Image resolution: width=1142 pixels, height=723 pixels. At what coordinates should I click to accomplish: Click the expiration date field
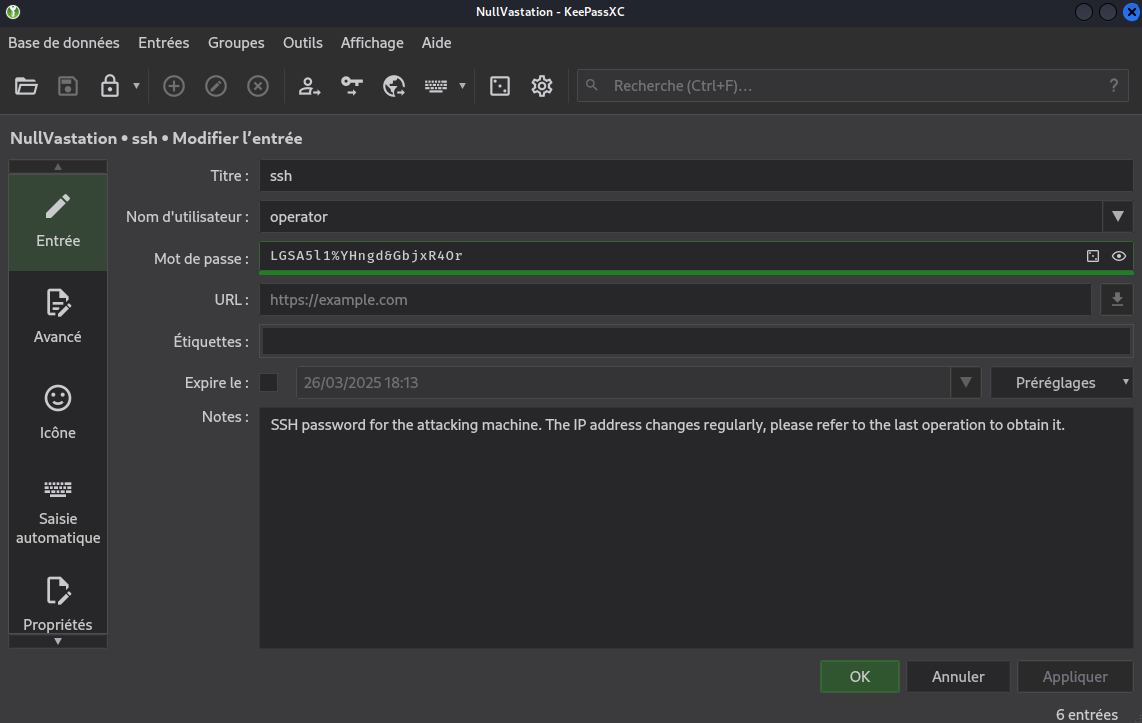[x=623, y=382]
